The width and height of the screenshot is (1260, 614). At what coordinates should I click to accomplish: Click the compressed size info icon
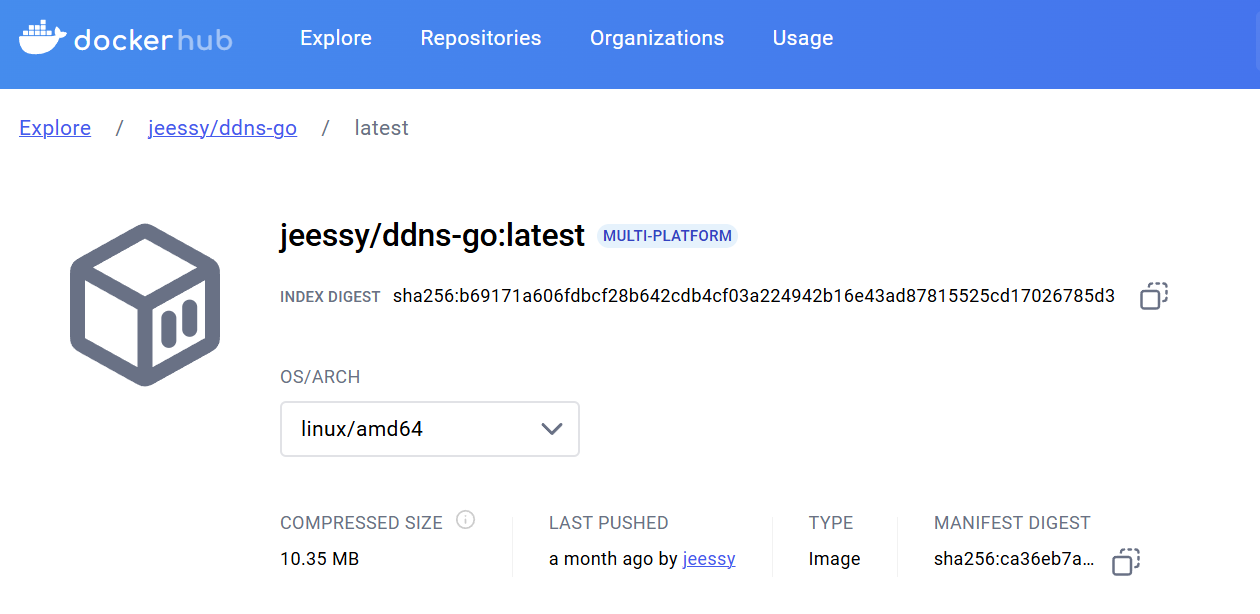pos(465,520)
